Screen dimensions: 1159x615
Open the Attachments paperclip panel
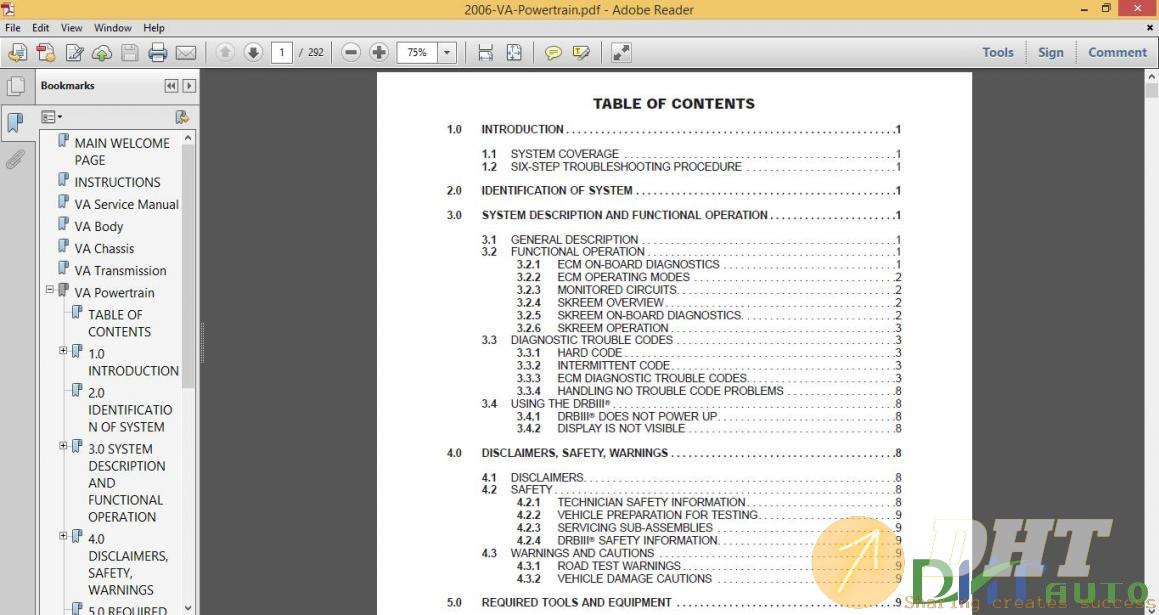coord(16,158)
